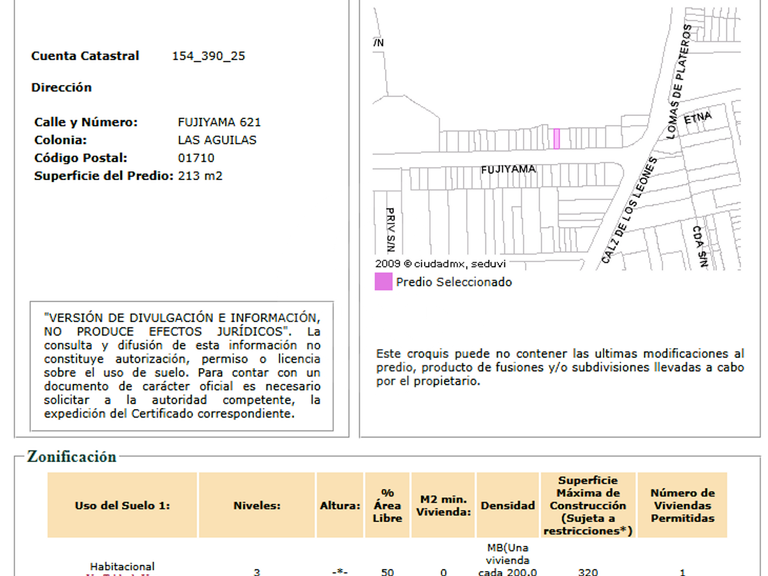Click the Niveles column header
768x576 pixels.
(x=257, y=505)
